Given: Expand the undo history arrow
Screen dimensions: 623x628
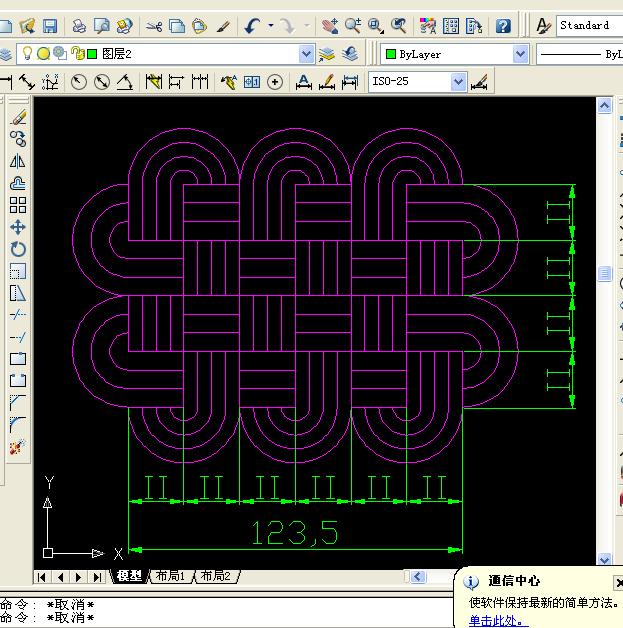Looking at the screenshot, I should (271, 26).
